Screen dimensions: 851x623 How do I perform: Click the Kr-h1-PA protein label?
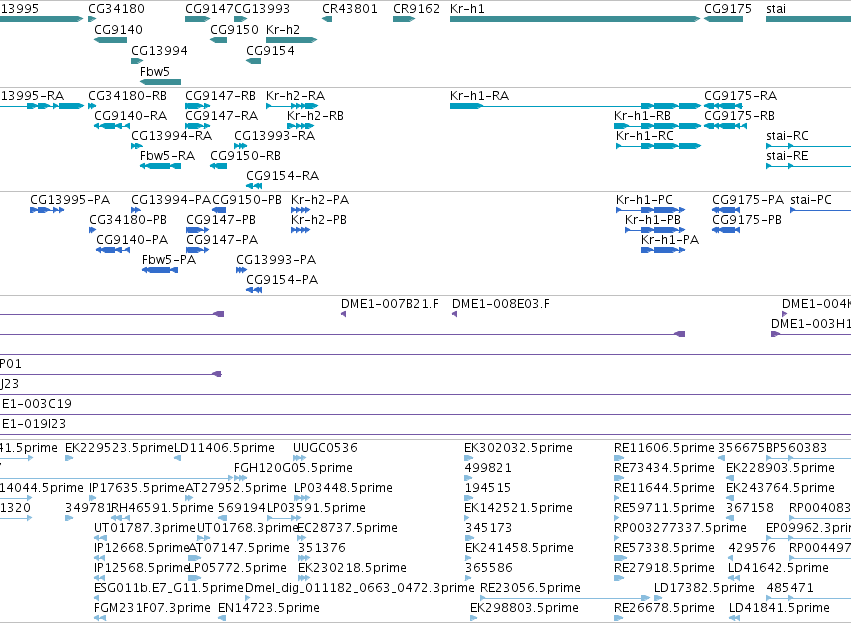tap(670, 240)
